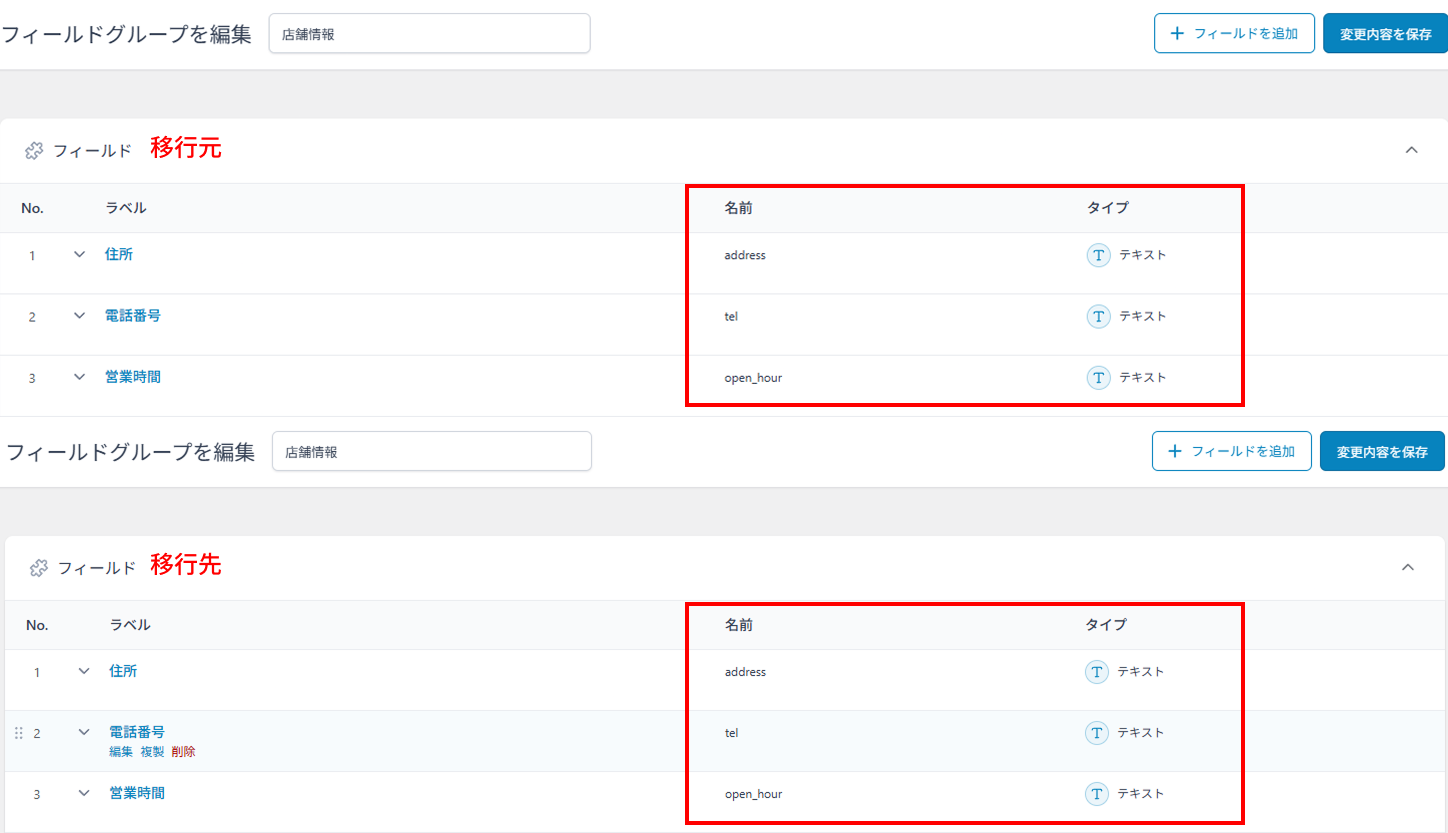Image resolution: width=1448 pixels, height=833 pixels.
Task: Expand the 電話番号 row chevron in 移行先 list
Action: click(x=84, y=732)
